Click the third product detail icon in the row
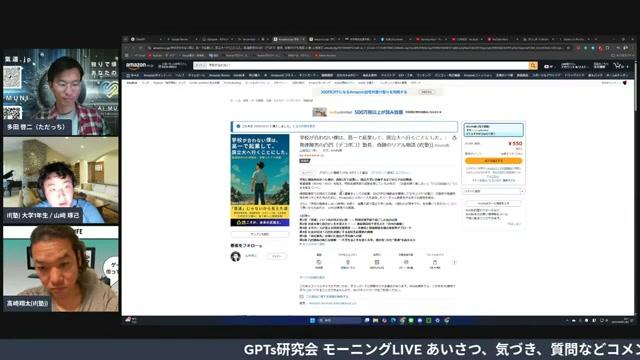Image resolution: width=640 pixels, height=360 pixels. [x=377, y=262]
